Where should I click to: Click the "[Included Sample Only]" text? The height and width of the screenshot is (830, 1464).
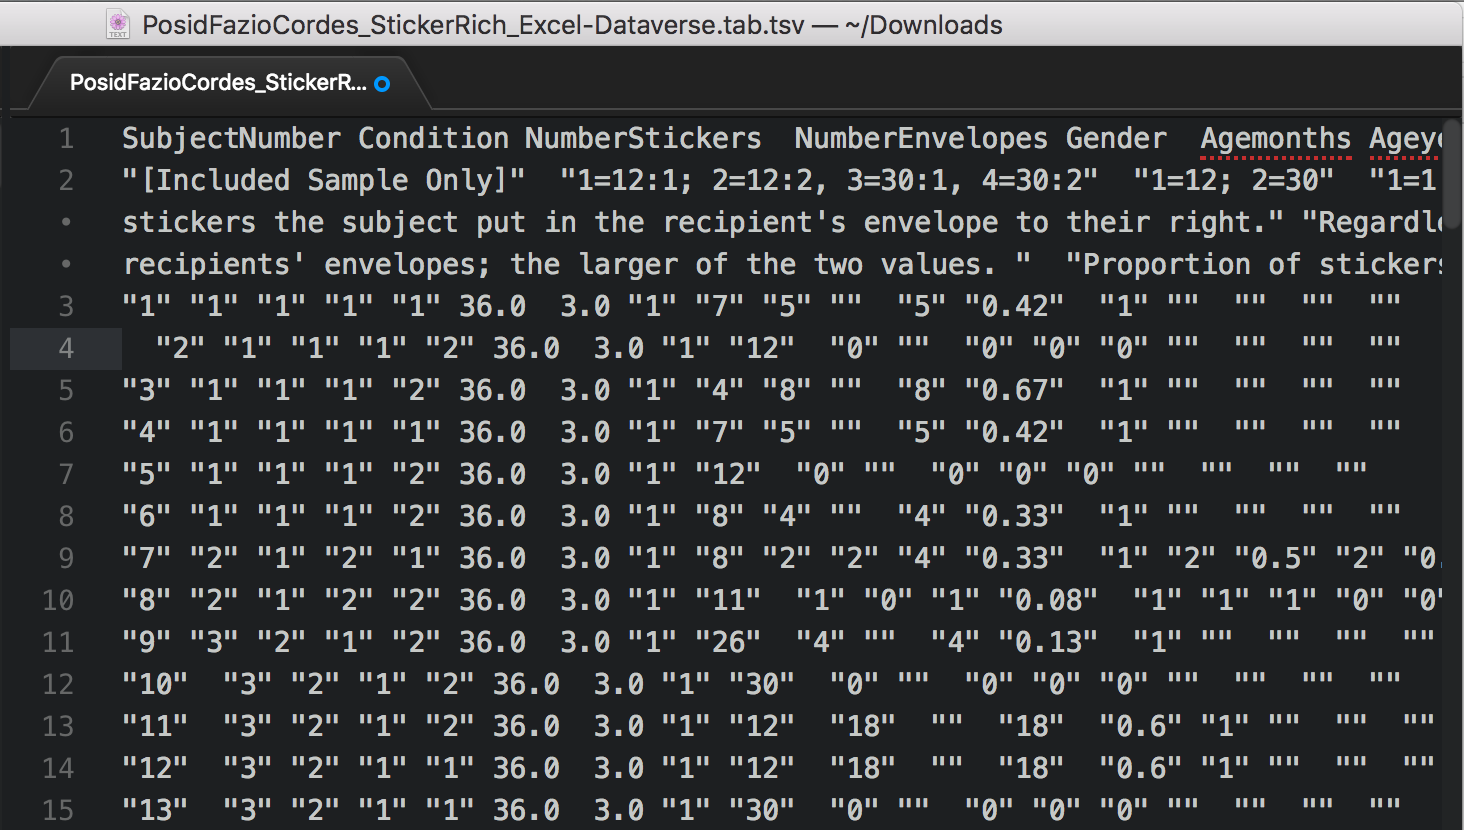[323, 180]
